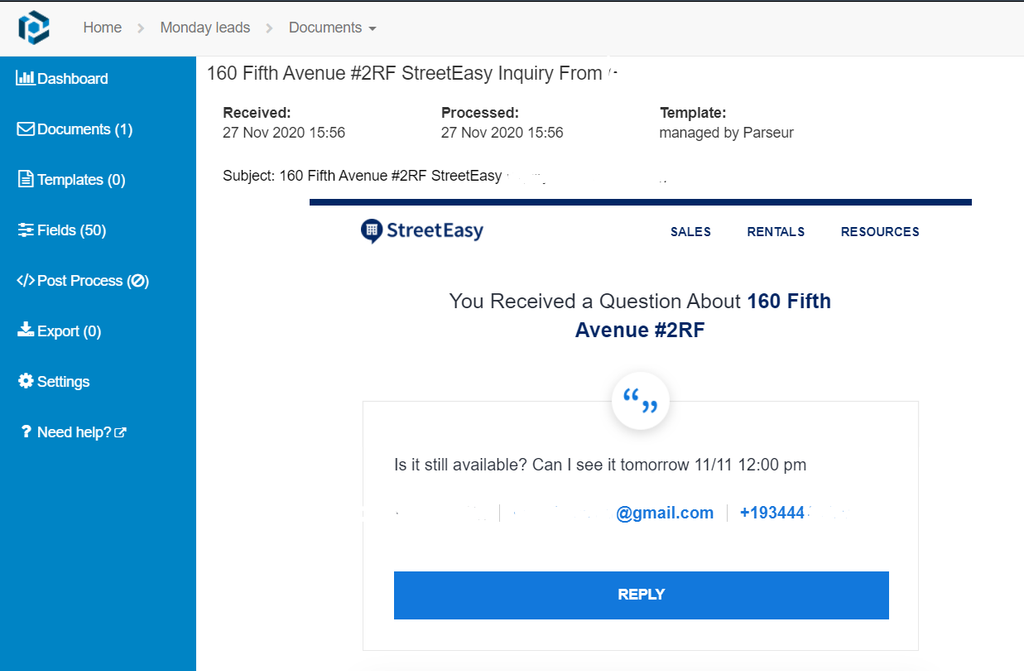Open the Dashboard chart icon
1024x671 pixels.
[x=26, y=78]
